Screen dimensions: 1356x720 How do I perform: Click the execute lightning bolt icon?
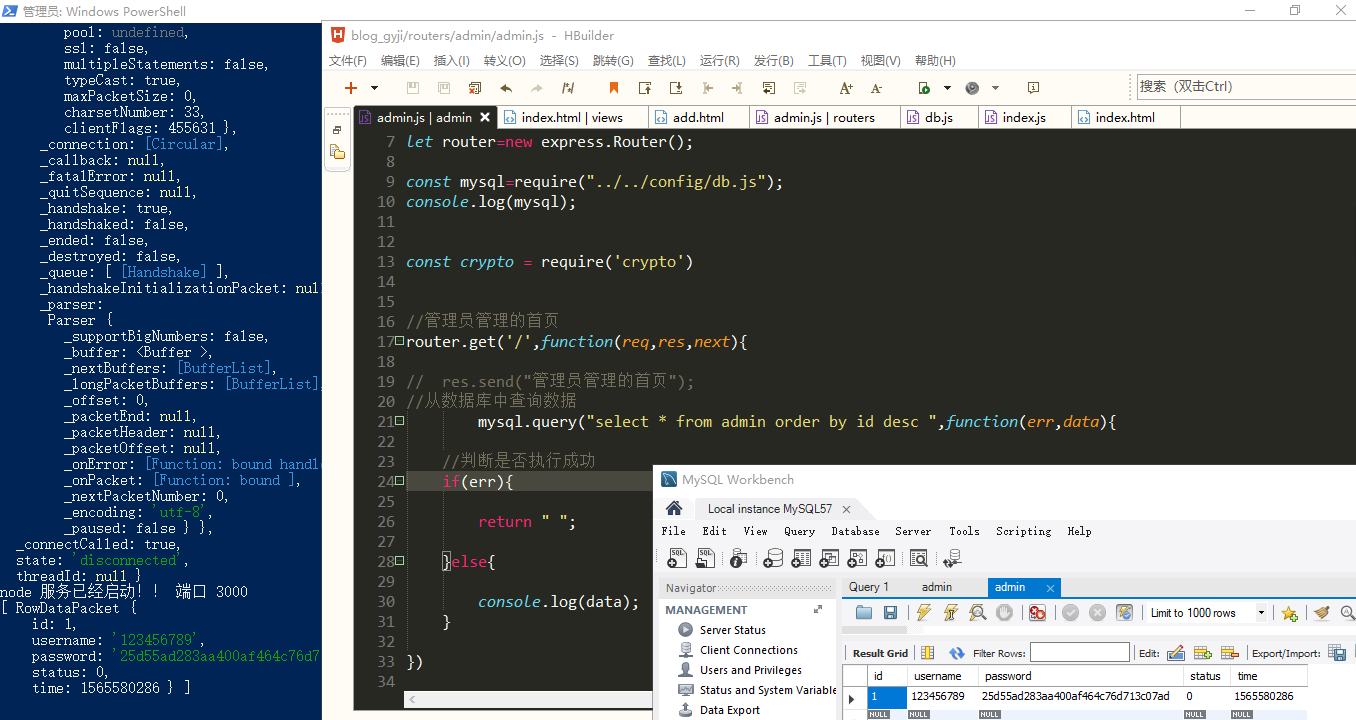click(924, 613)
